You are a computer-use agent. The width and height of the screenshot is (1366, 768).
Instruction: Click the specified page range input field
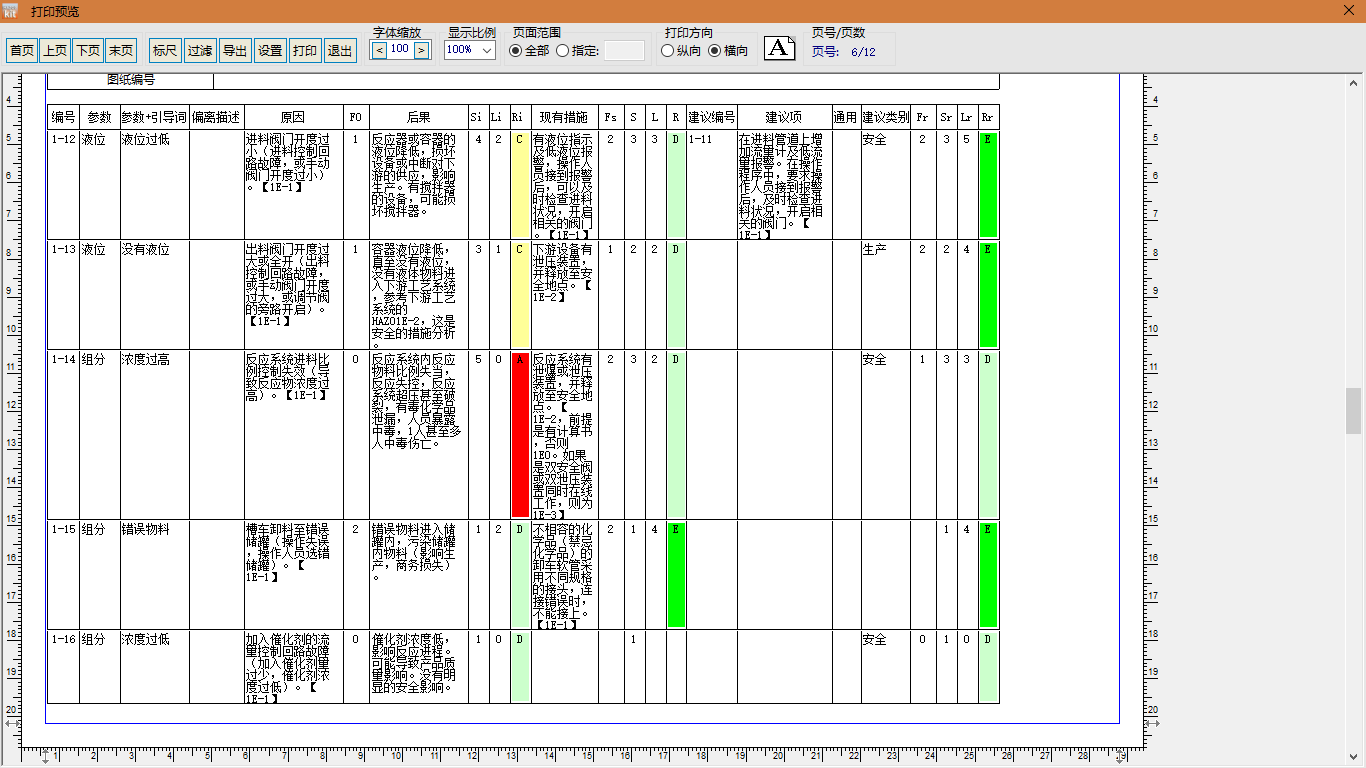624,50
